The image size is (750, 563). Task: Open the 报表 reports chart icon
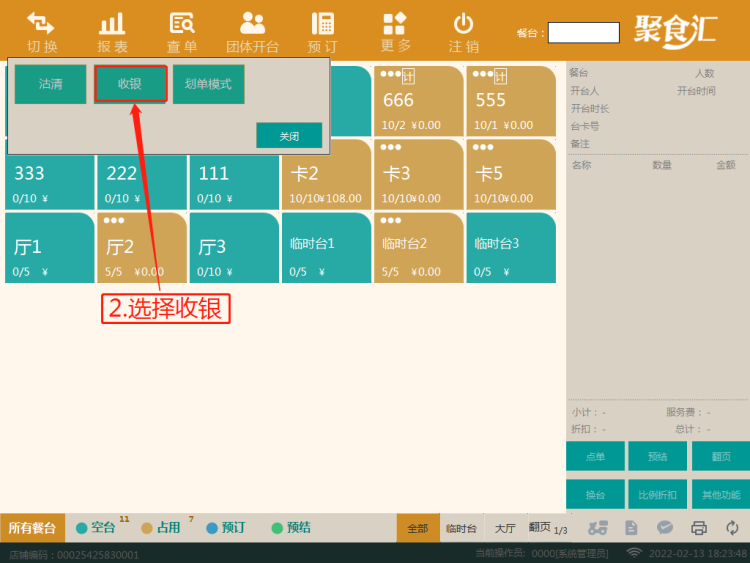(112, 23)
